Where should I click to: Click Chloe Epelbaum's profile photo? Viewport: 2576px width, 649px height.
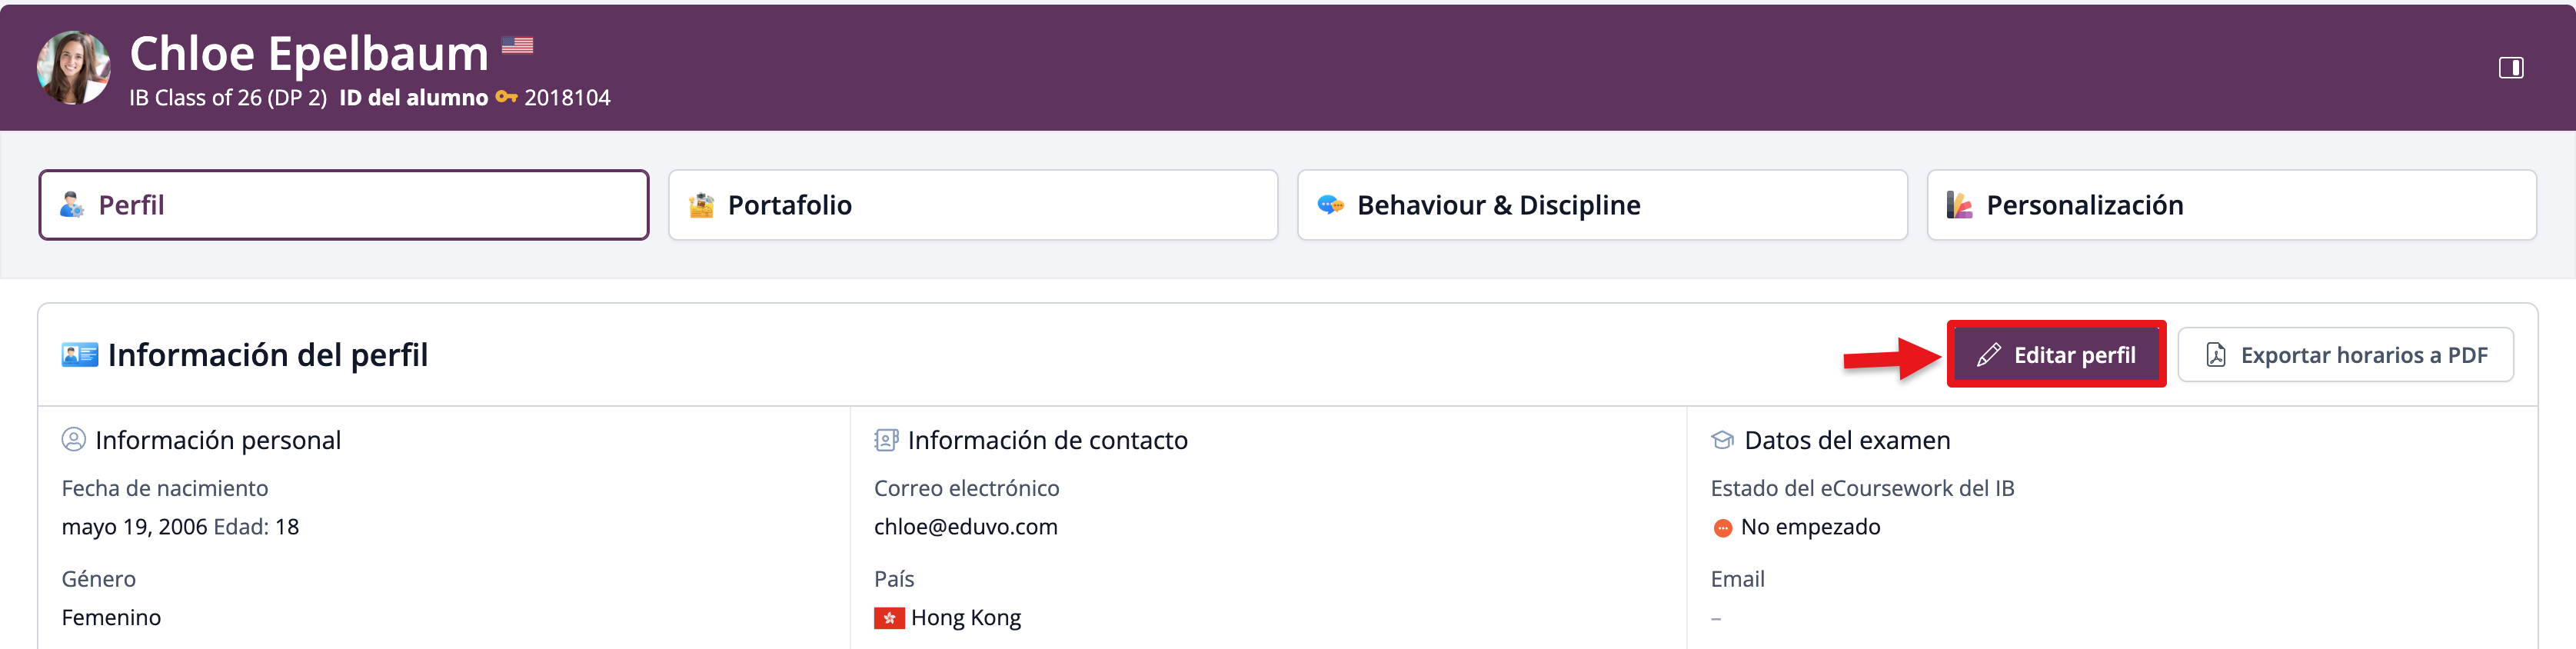[73, 67]
